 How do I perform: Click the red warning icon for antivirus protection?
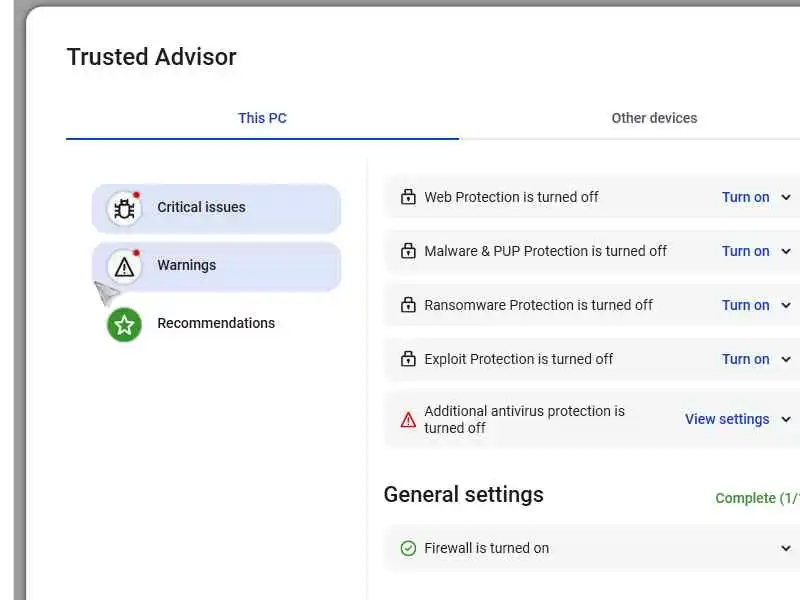(408, 420)
